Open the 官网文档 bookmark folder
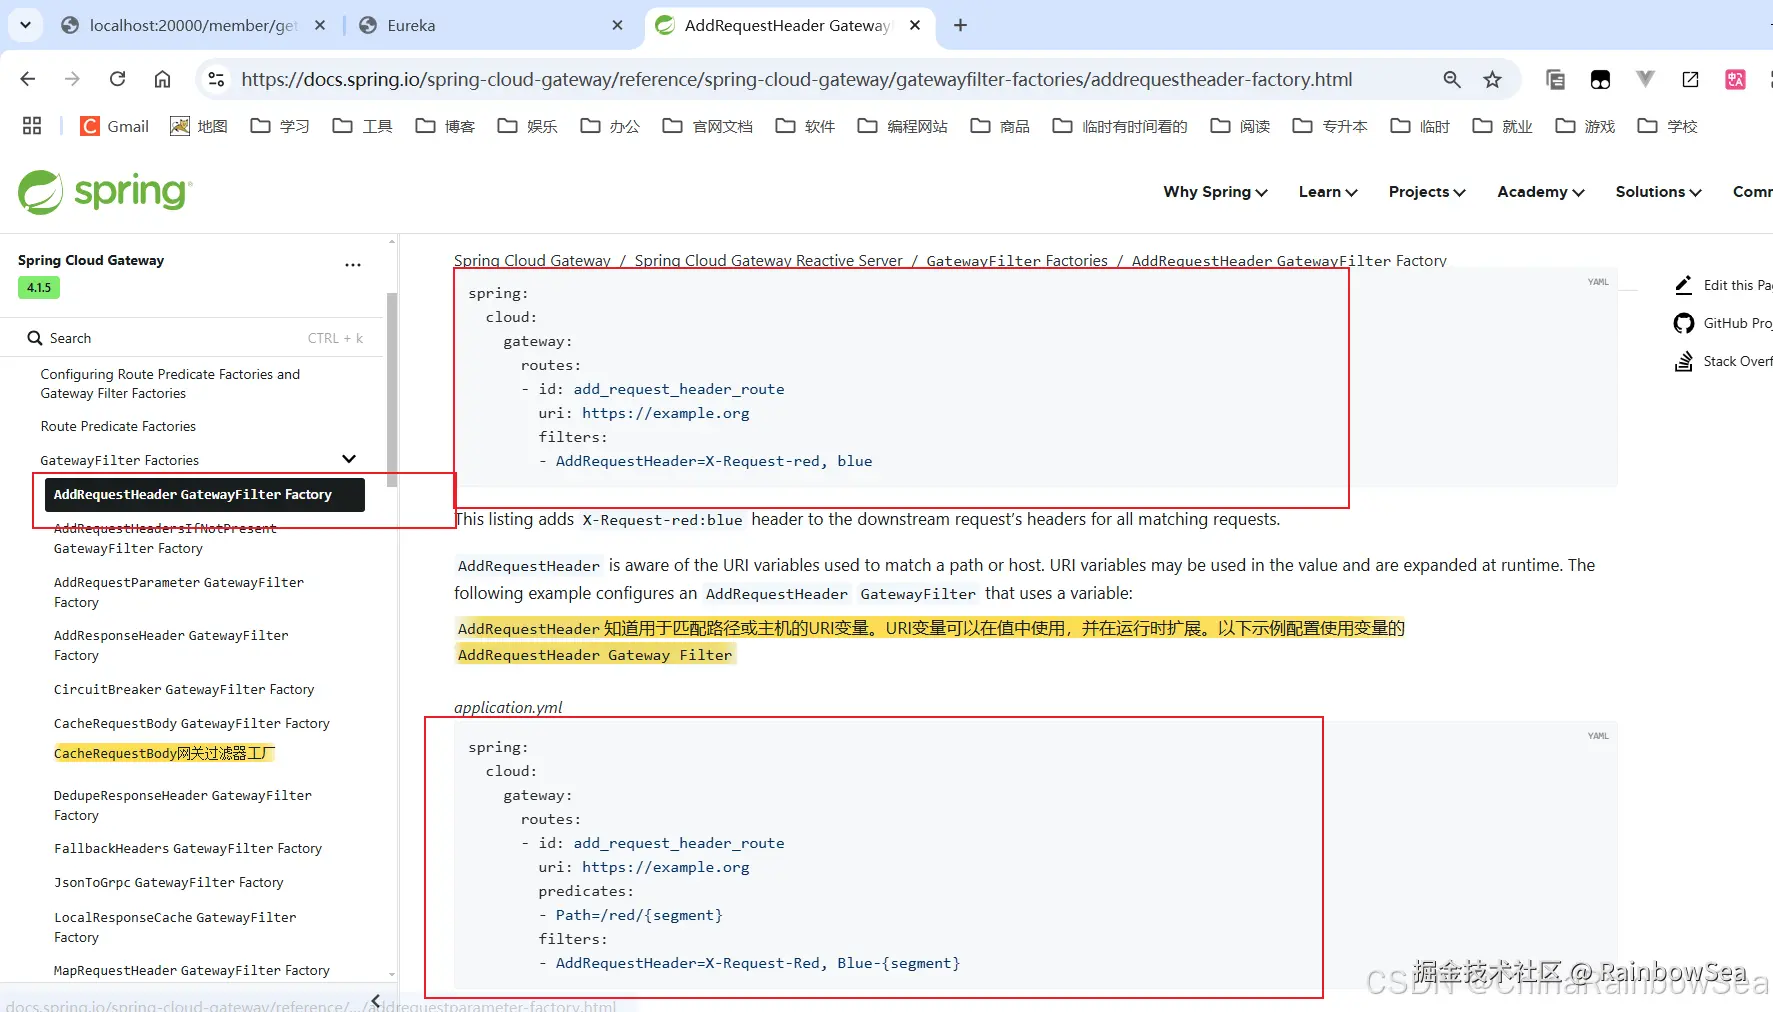Screen dimensions: 1773x1012 (x=708, y=126)
